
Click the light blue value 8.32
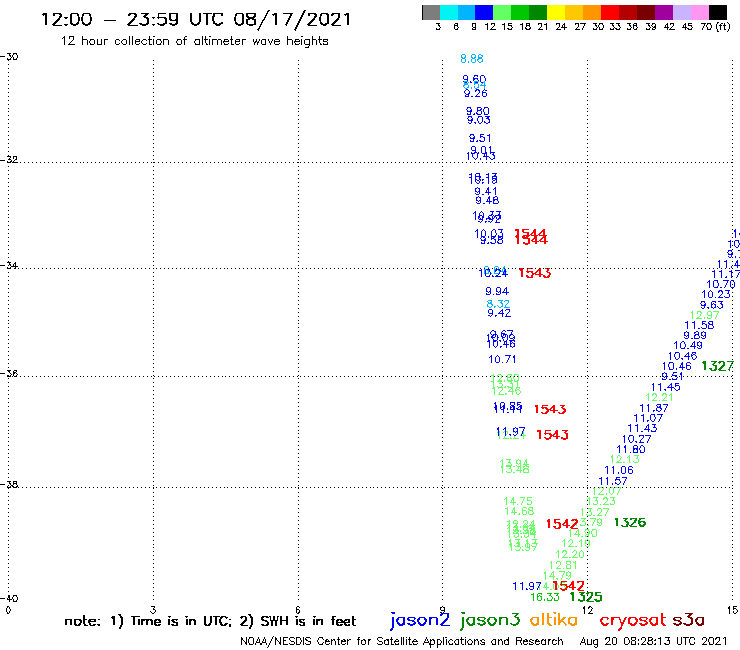[498, 304]
